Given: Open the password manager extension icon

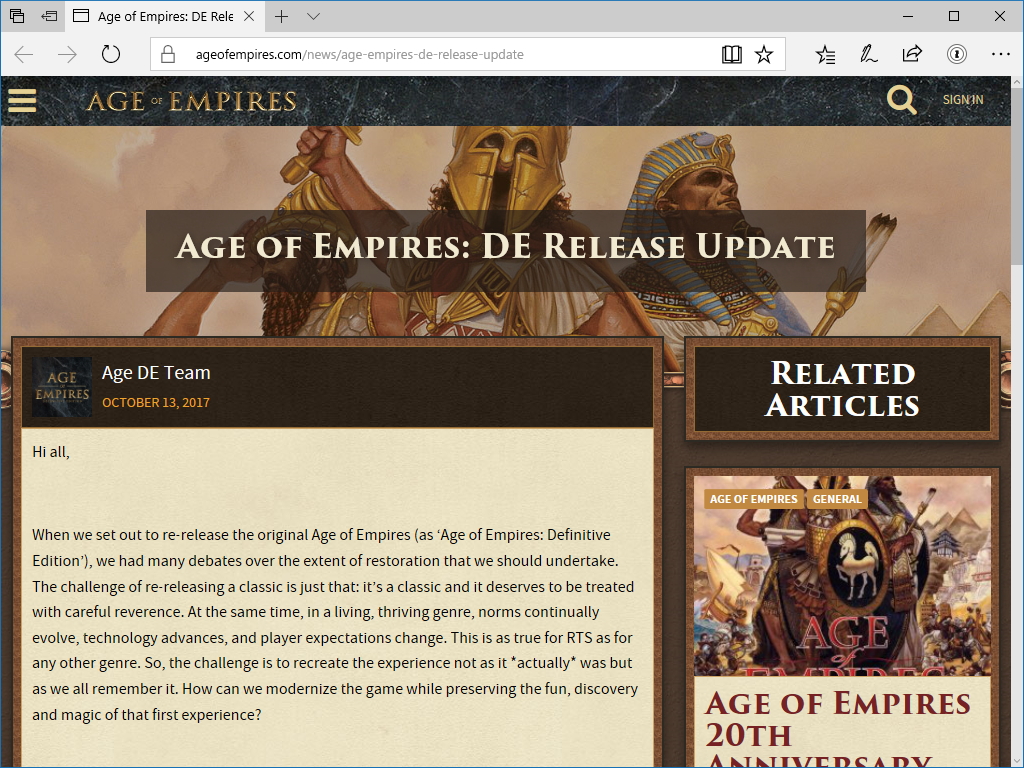Looking at the screenshot, I should point(957,54).
